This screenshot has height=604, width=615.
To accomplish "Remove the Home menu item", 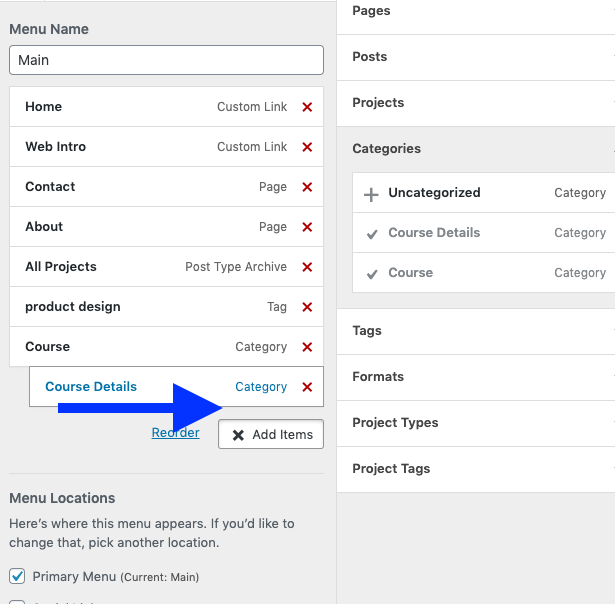I will coord(307,107).
